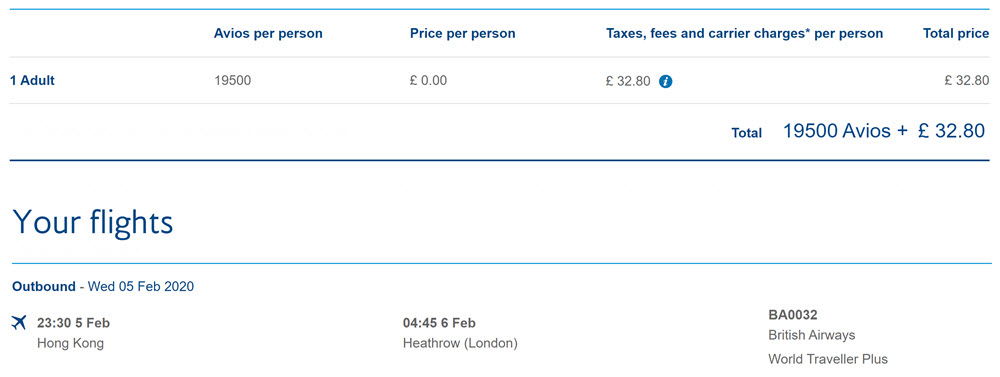Click the Avios per person header
Screen dimensions: 1000x377
tap(268, 34)
